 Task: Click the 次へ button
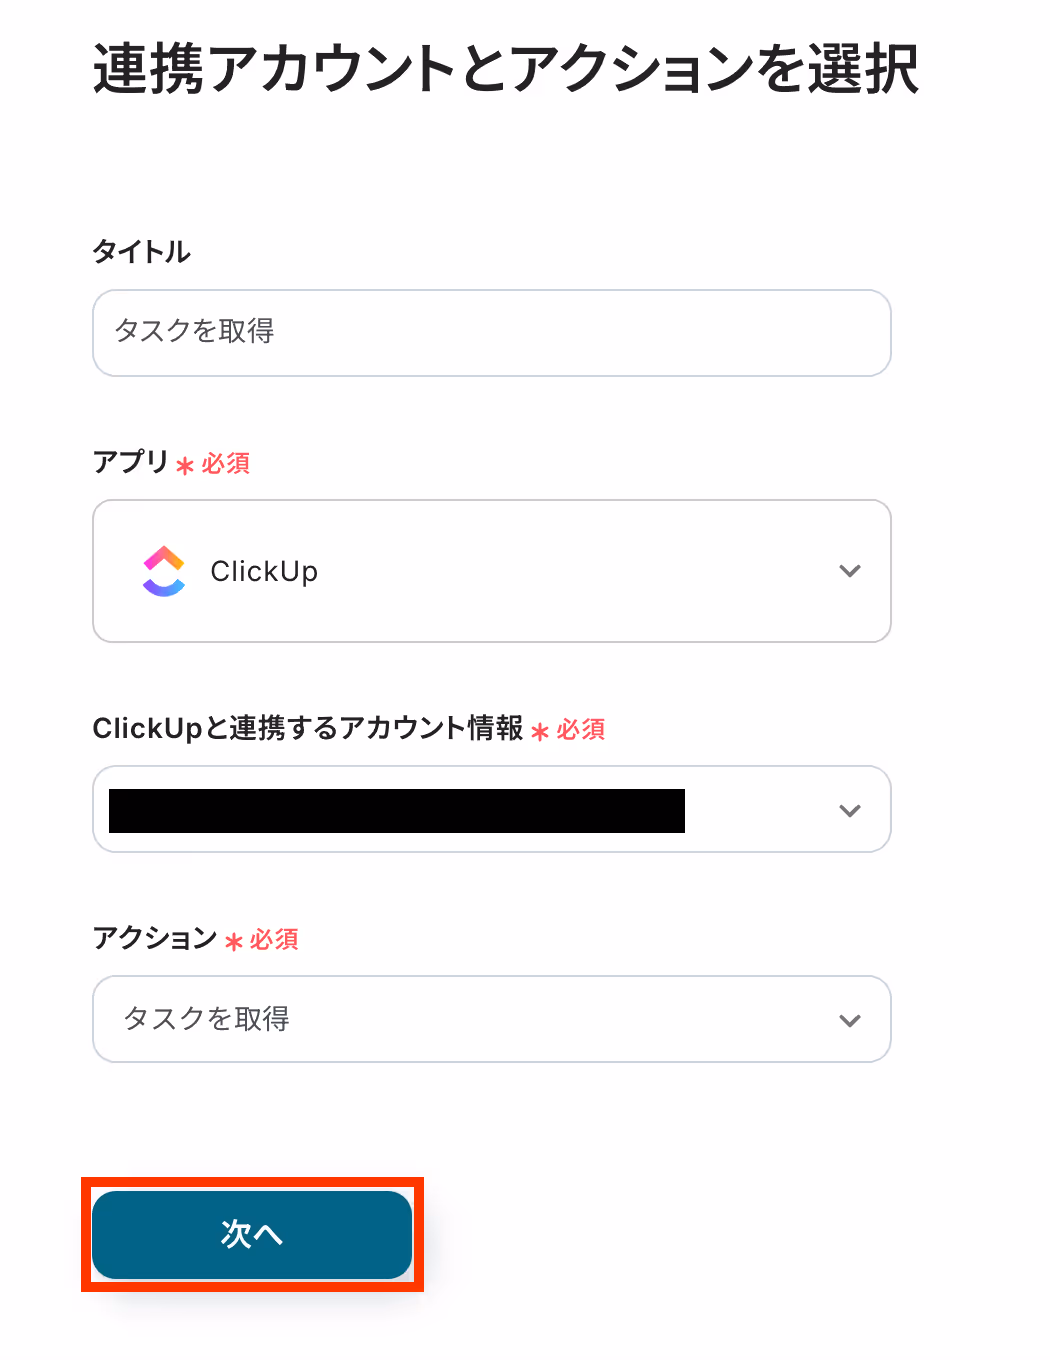tap(252, 1235)
